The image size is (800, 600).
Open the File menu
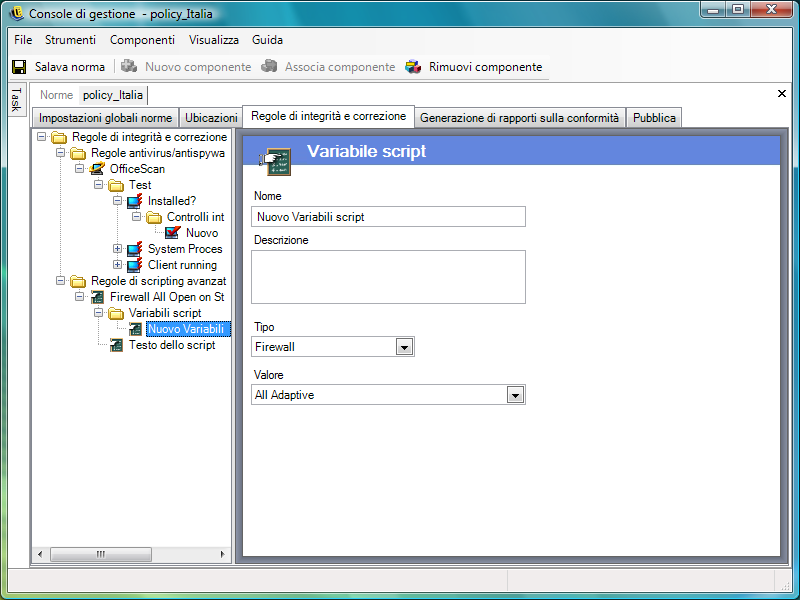pos(23,40)
